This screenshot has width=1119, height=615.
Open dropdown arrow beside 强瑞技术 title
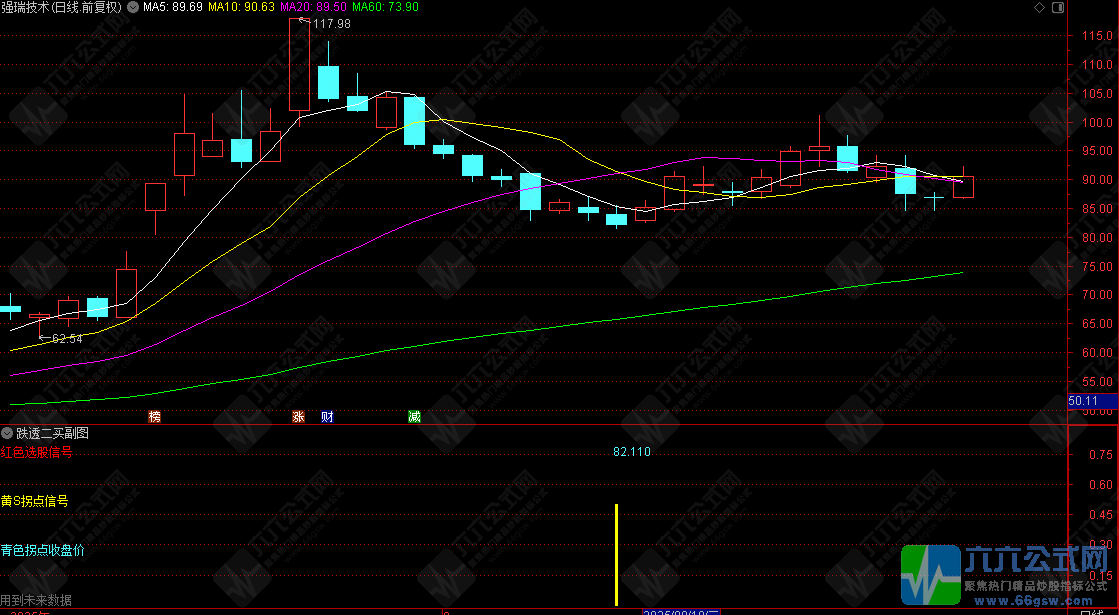(x=133, y=7)
